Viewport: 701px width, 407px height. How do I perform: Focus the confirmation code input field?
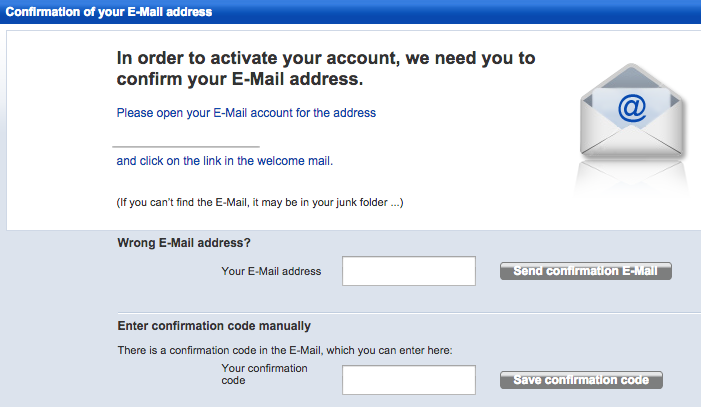409,380
